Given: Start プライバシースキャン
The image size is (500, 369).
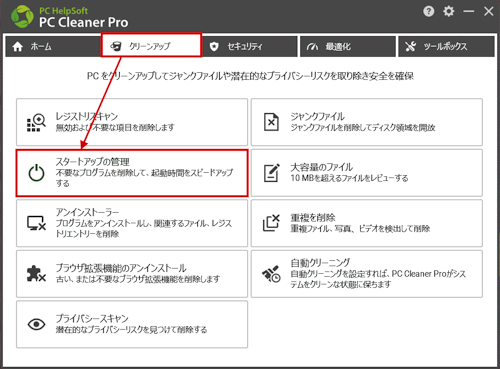Looking at the screenshot, I should click(x=132, y=324).
